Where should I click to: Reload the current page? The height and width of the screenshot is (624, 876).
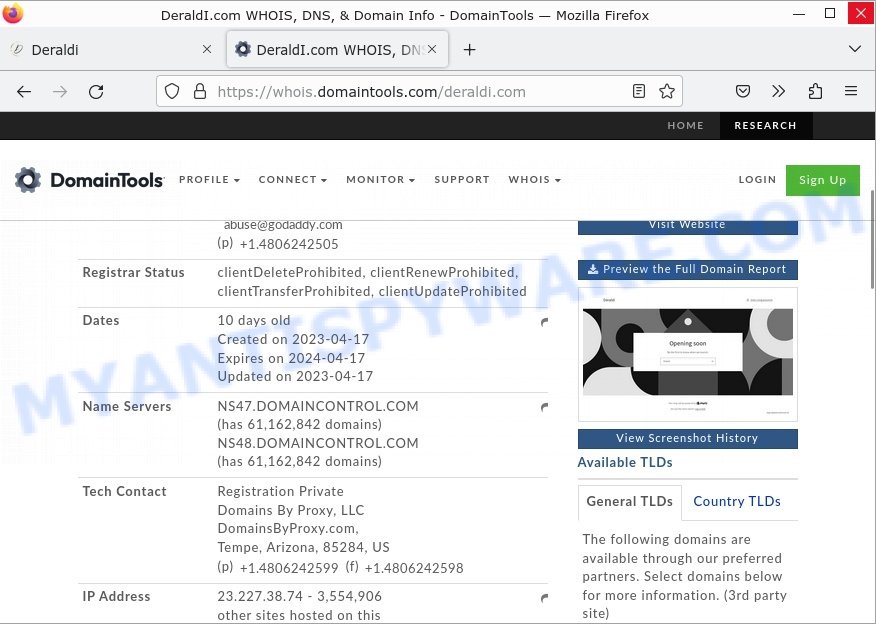click(x=96, y=92)
